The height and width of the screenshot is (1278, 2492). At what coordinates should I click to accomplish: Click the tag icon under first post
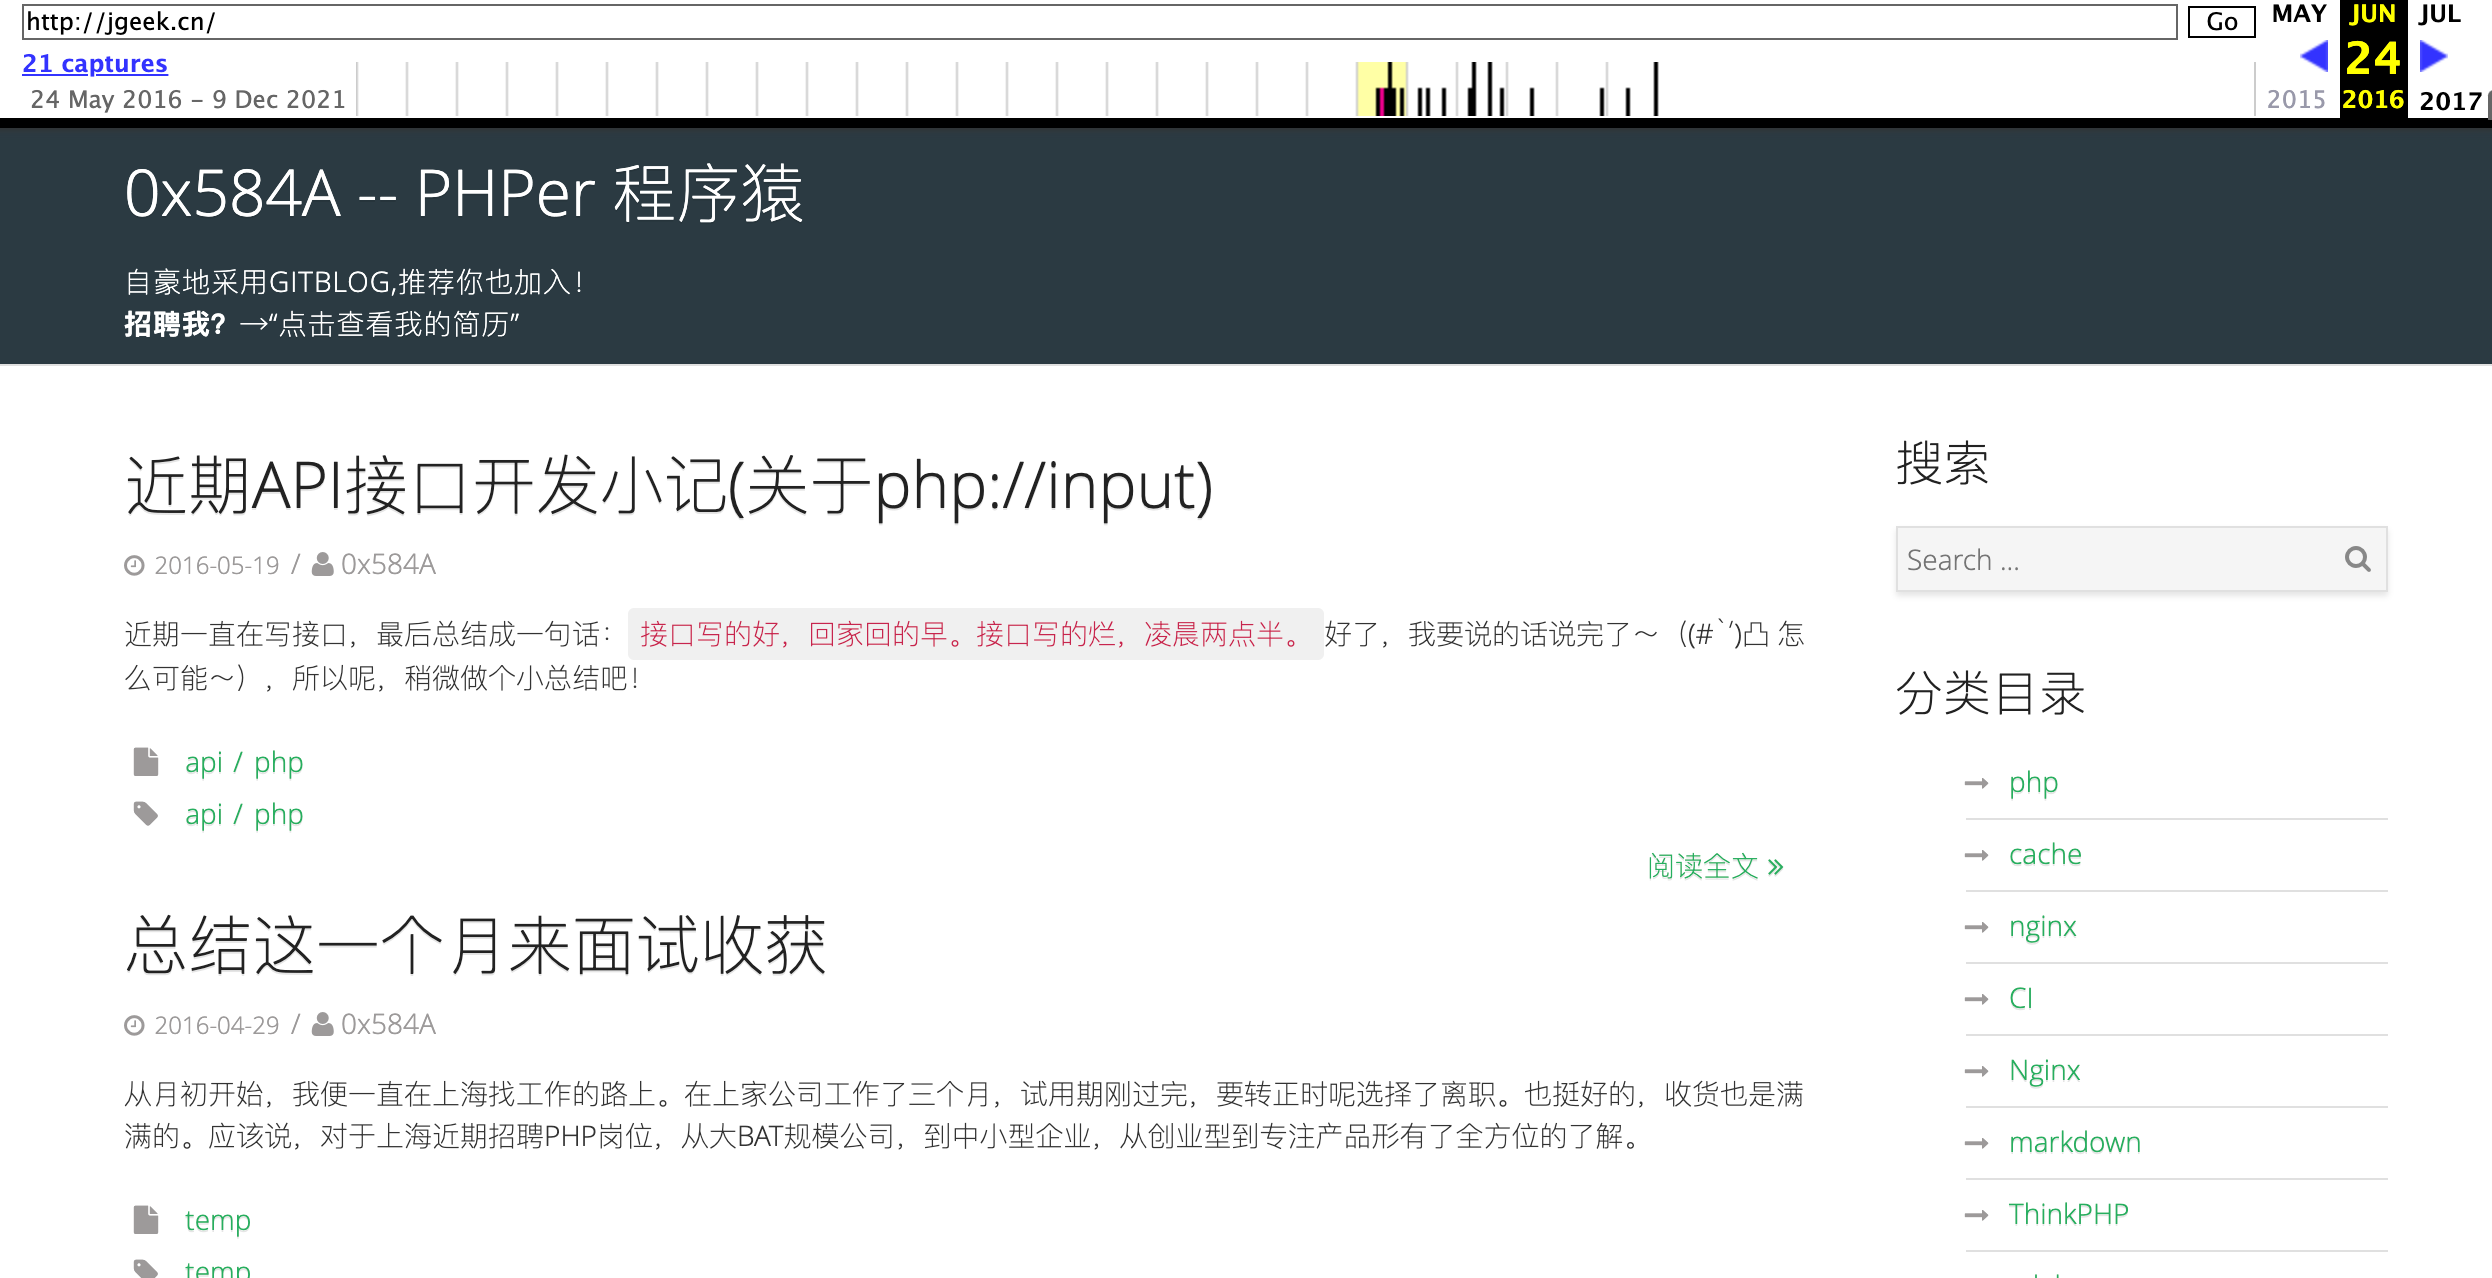(146, 814)
